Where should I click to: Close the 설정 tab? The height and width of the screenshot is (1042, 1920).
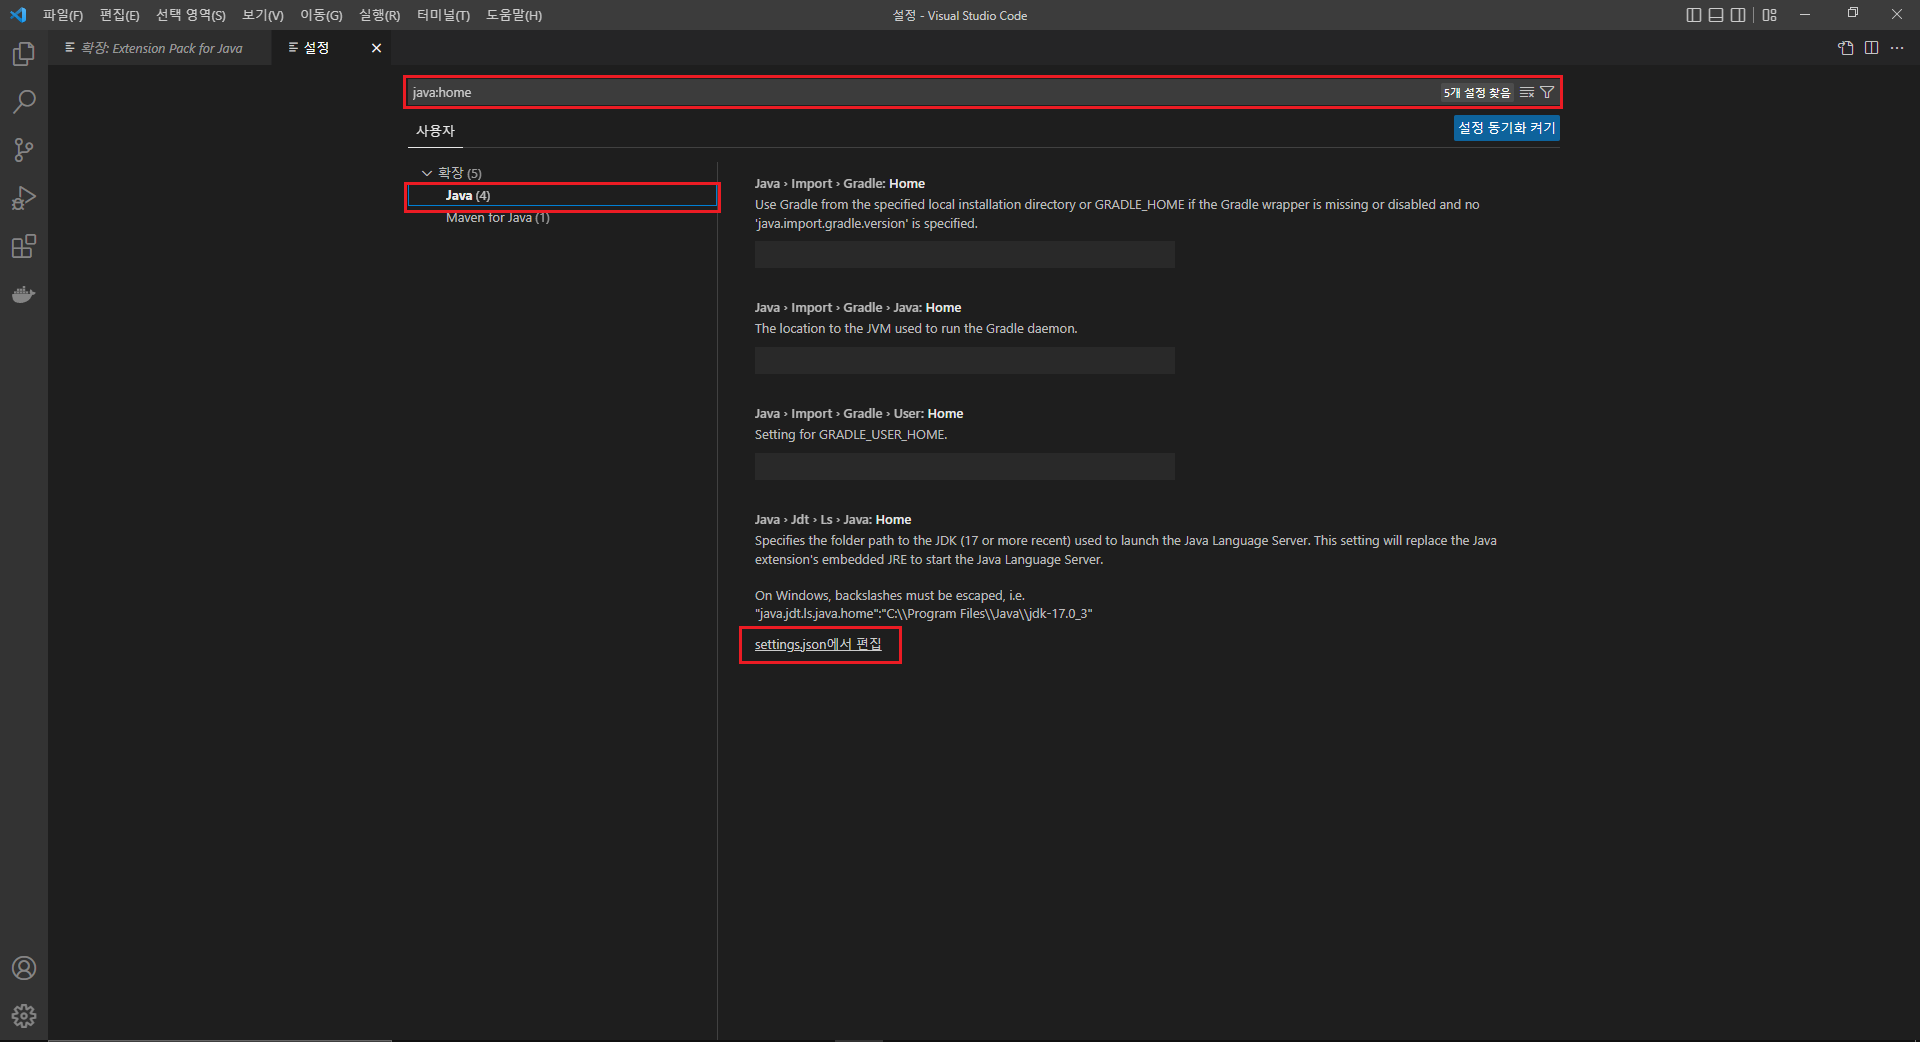376,48
